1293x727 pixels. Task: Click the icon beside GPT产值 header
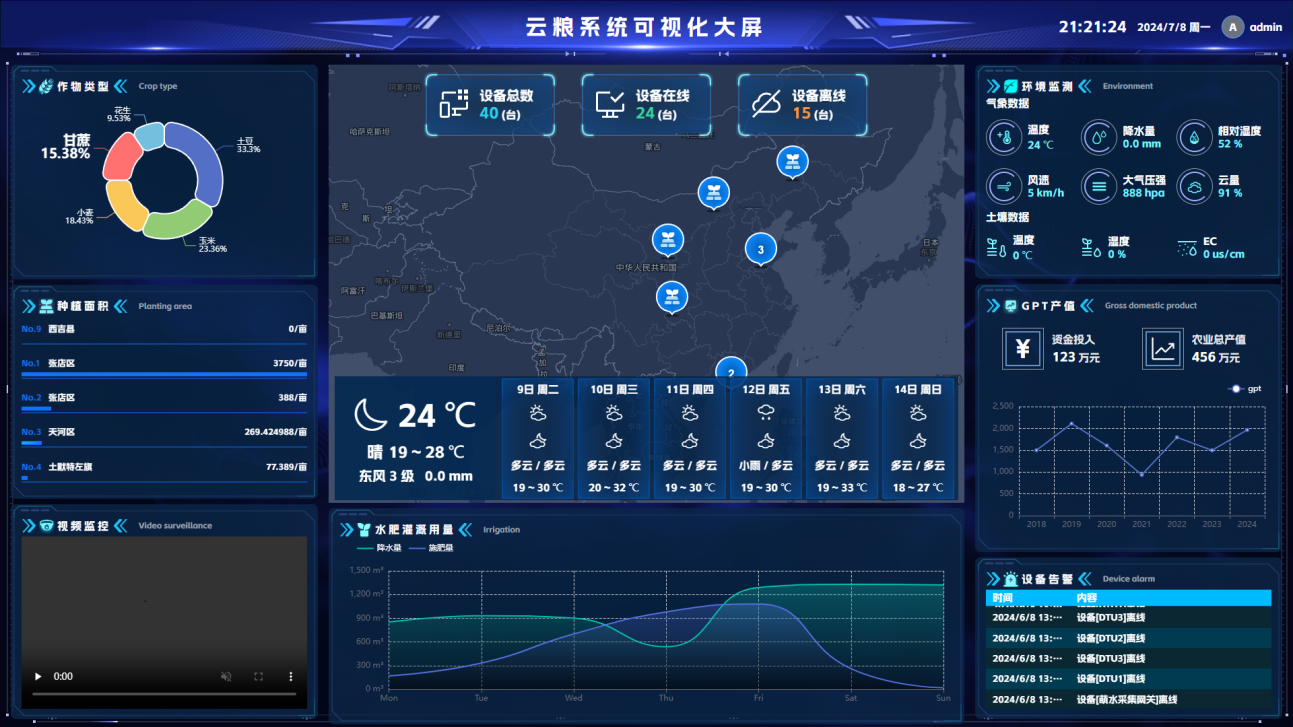point(1011,305)
